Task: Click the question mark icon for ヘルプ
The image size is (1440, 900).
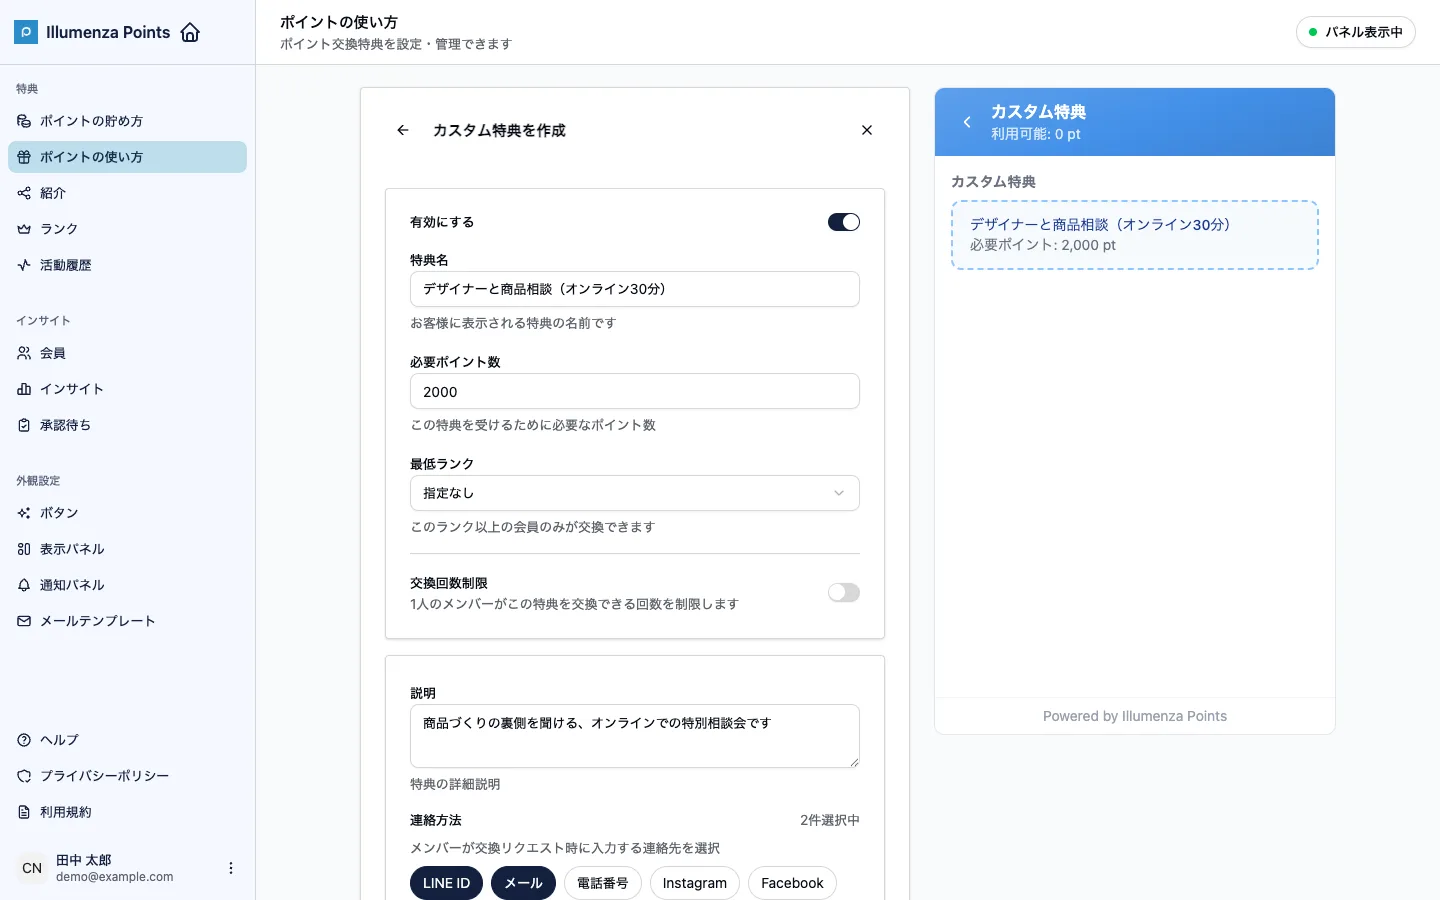Action: 24,740
